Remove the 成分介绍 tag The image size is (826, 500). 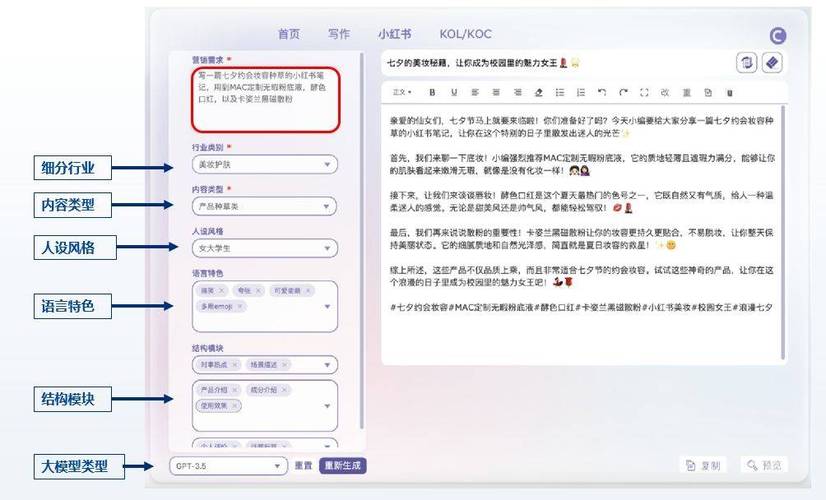click(284, 390)
